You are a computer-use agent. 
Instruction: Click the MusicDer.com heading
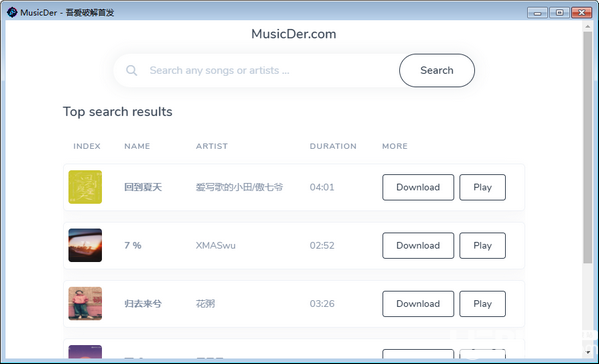[293, 34]
